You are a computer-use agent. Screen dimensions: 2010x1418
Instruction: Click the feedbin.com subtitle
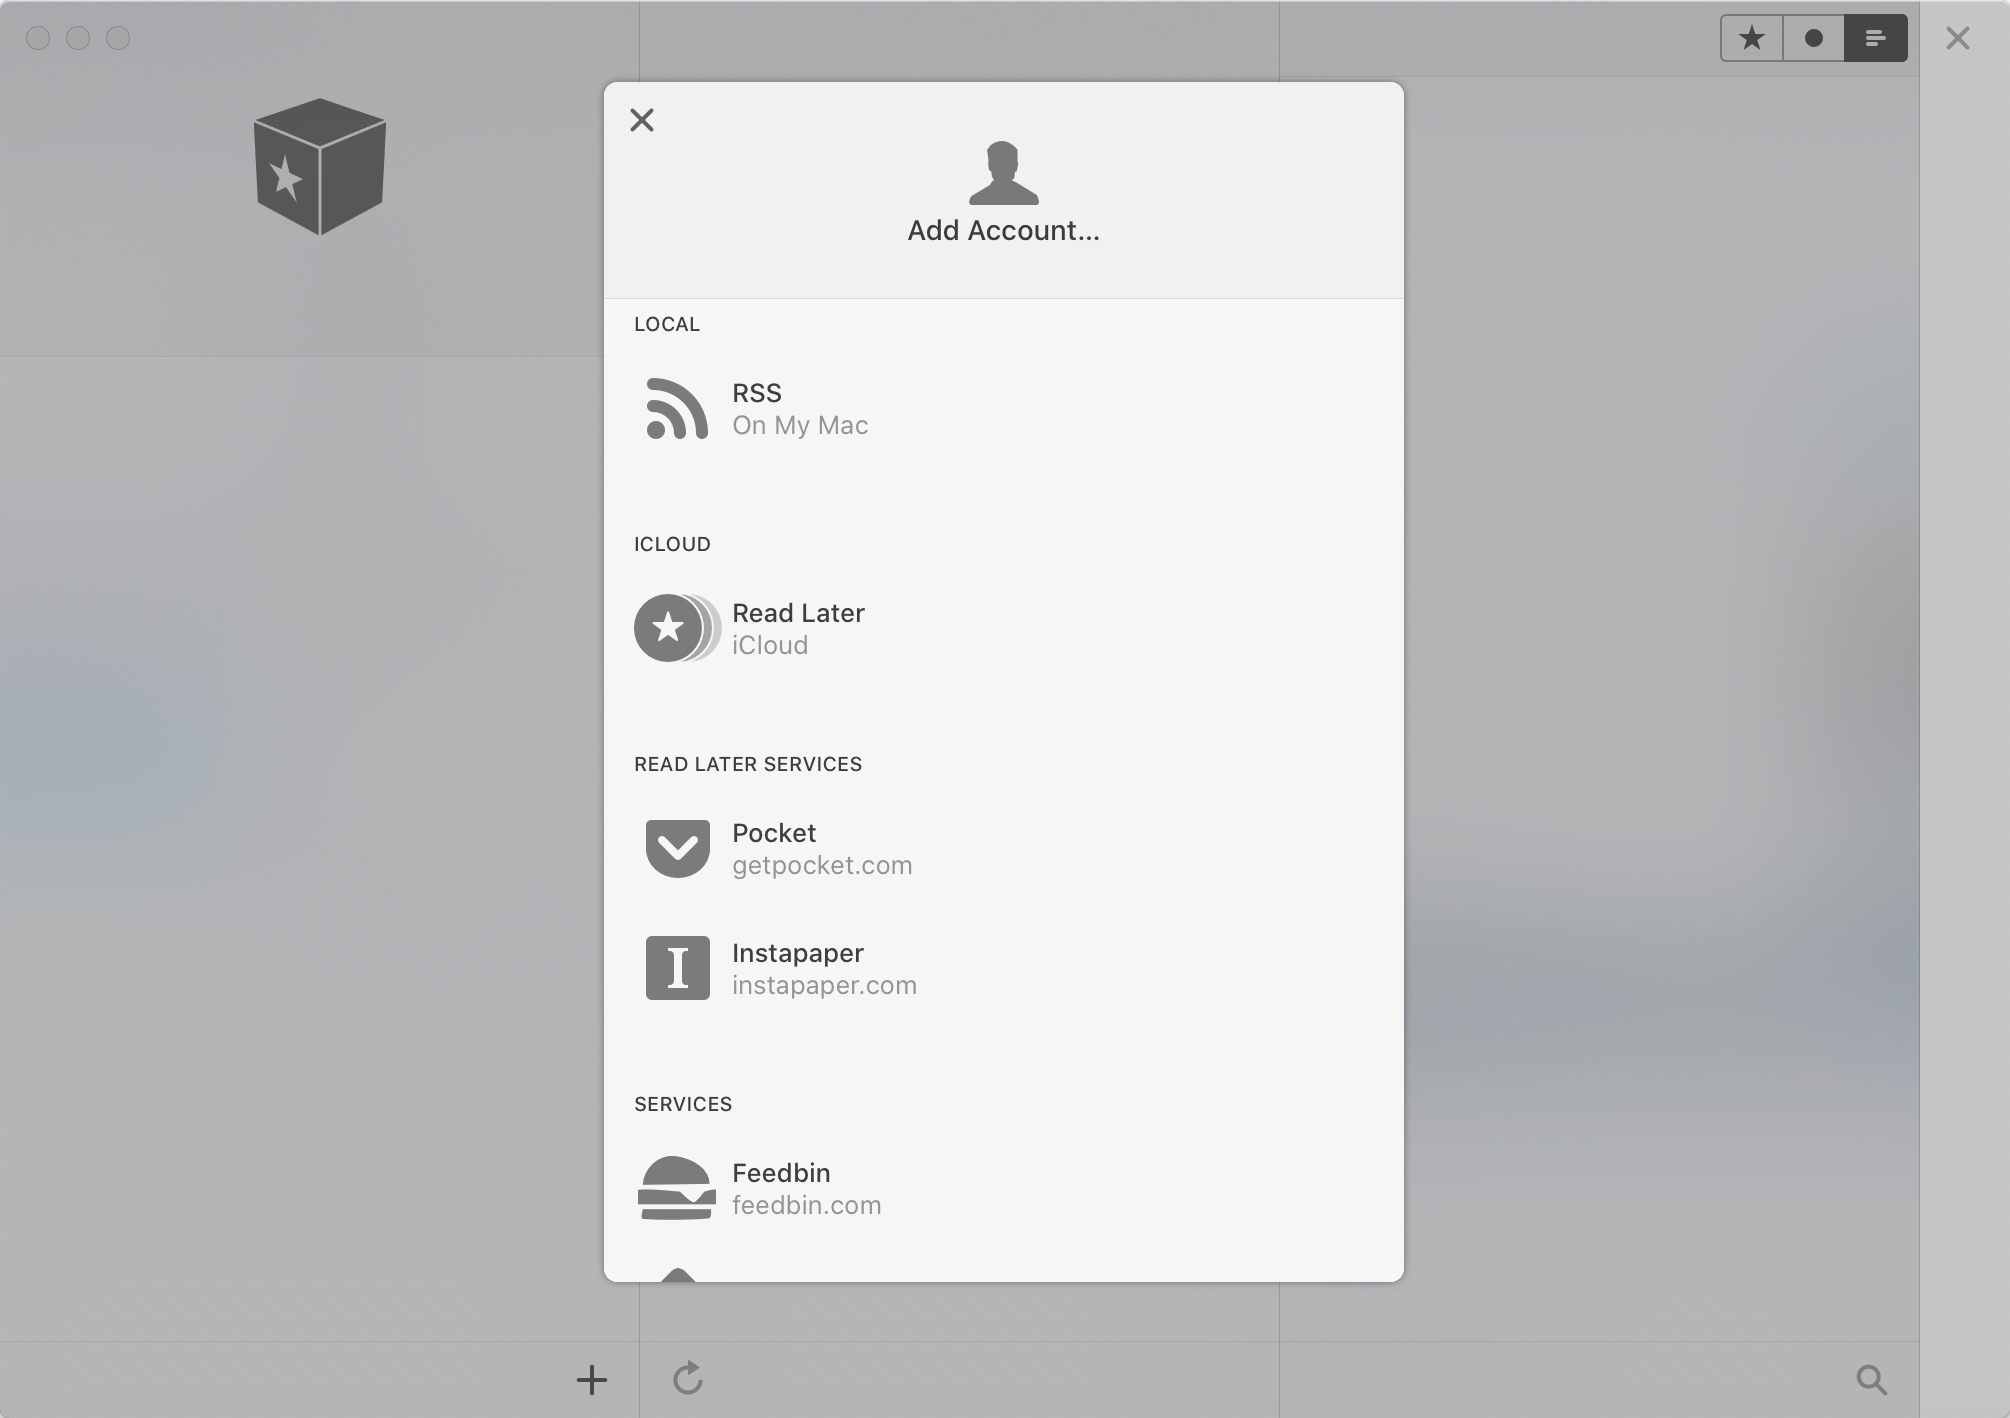(806, 1205)
